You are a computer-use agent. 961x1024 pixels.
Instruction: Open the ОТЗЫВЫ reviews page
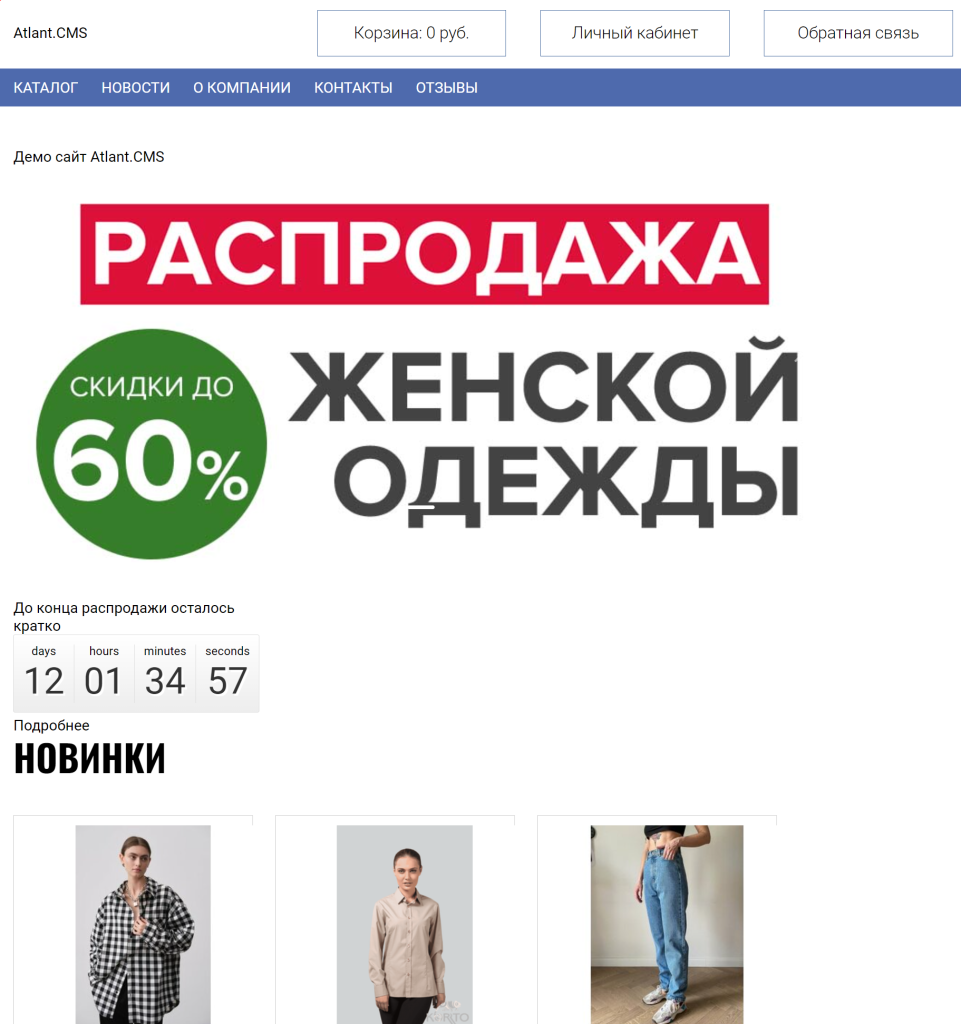tap(447, 88)
